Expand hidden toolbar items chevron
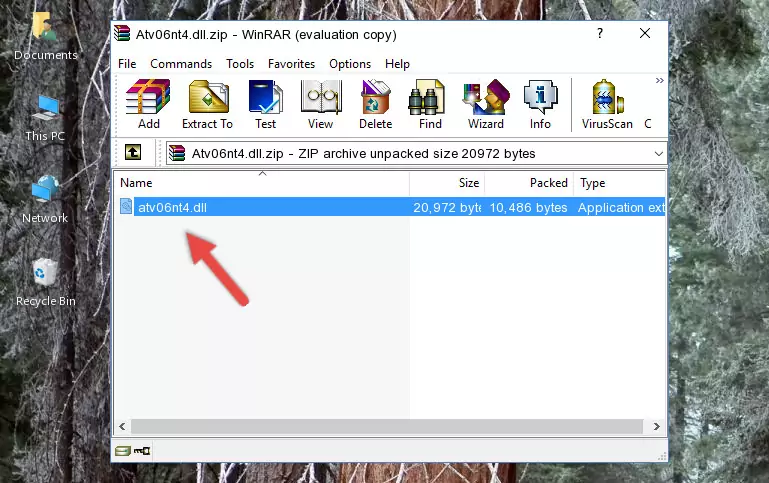 click(660, 80)
